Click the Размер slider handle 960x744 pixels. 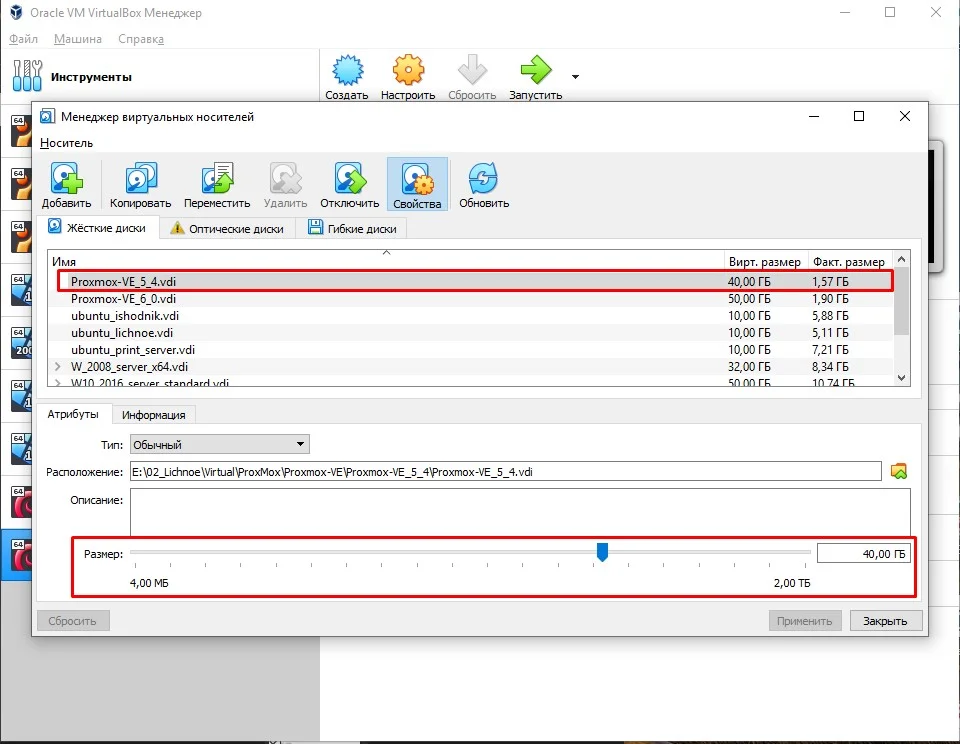pyautogui.click(x=602, y=552)
